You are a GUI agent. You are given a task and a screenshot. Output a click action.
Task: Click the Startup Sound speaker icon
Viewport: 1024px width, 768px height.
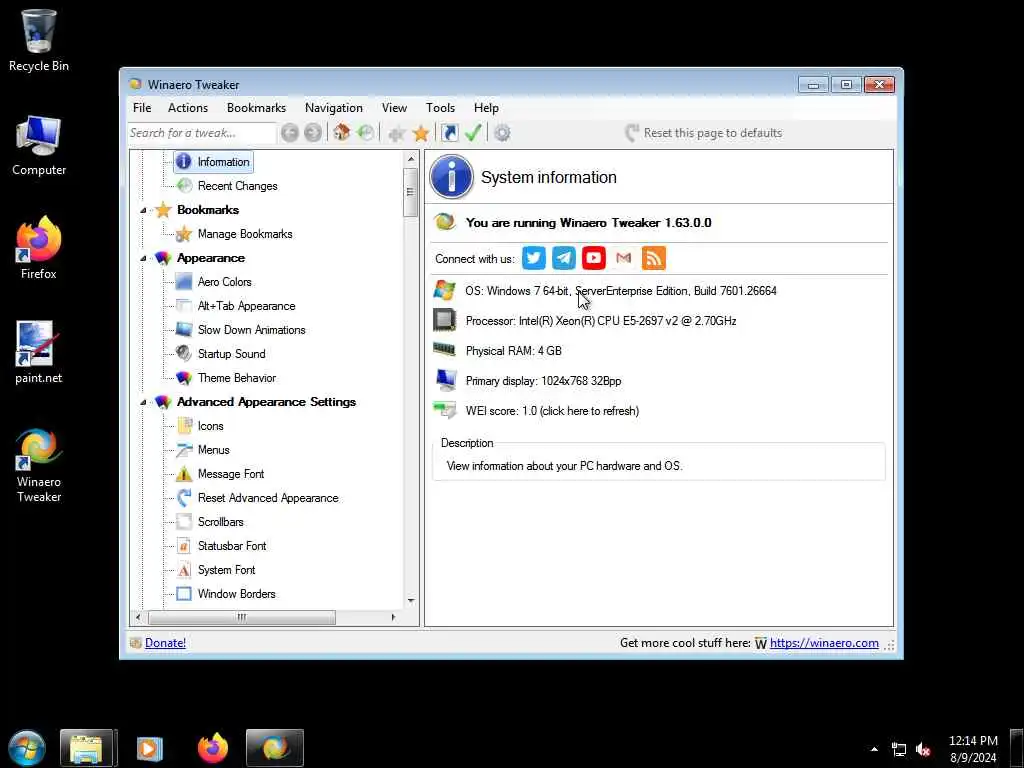click(184, 353)
